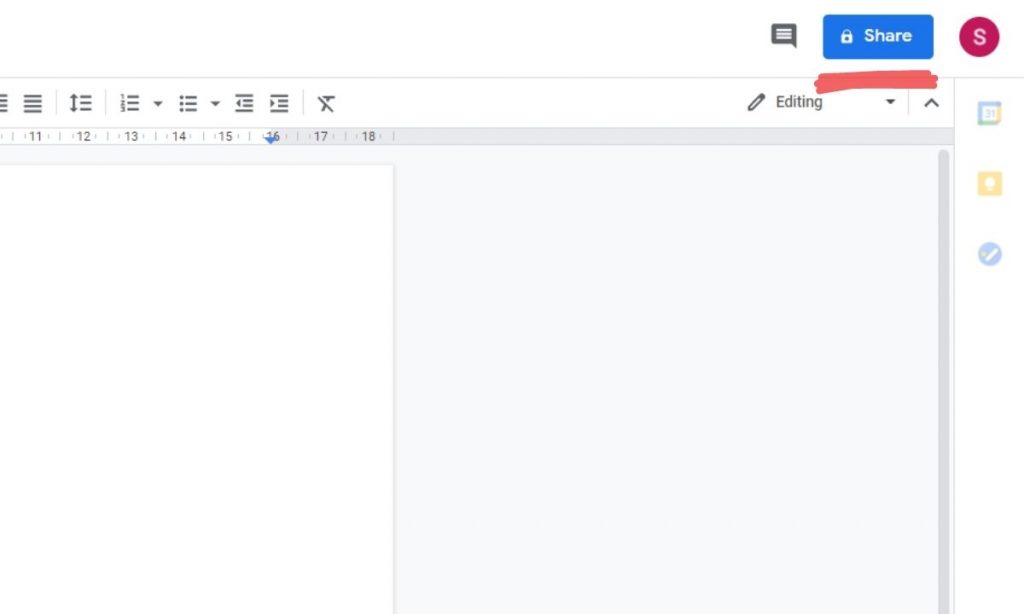The width and height of the screenshot is (1024, 614).
Task: Open the Editing mode dropdown
Action: pyautogui.click(x=821, y=102)
